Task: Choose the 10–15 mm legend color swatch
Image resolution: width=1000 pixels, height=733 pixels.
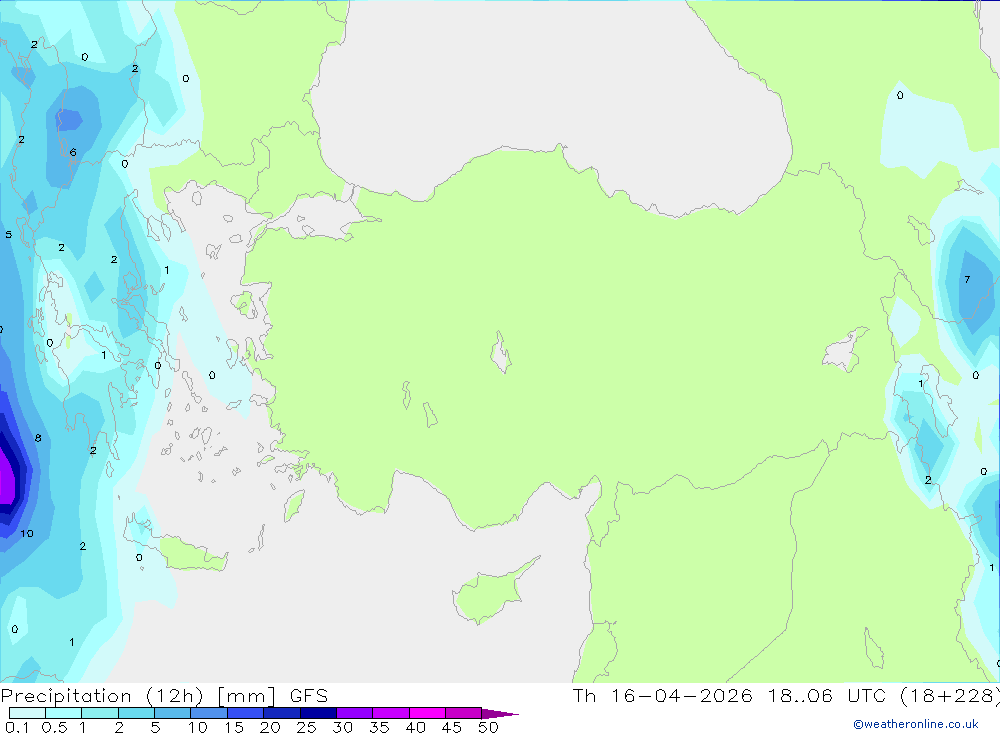Action: (209, 713)
